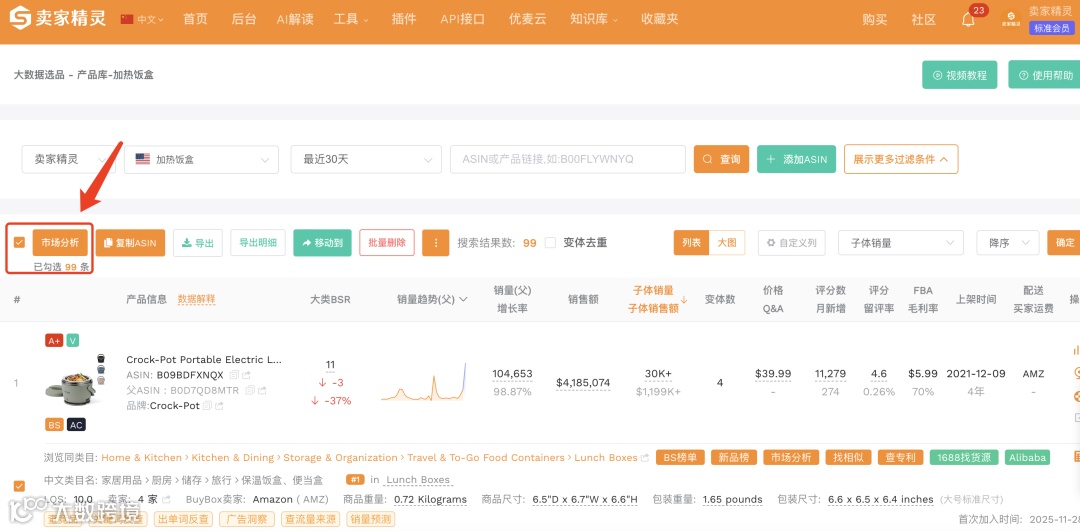The width and height of the screenshot is (1080, 531).
Task: Click the 导出 export button
Action: point(198,242)
